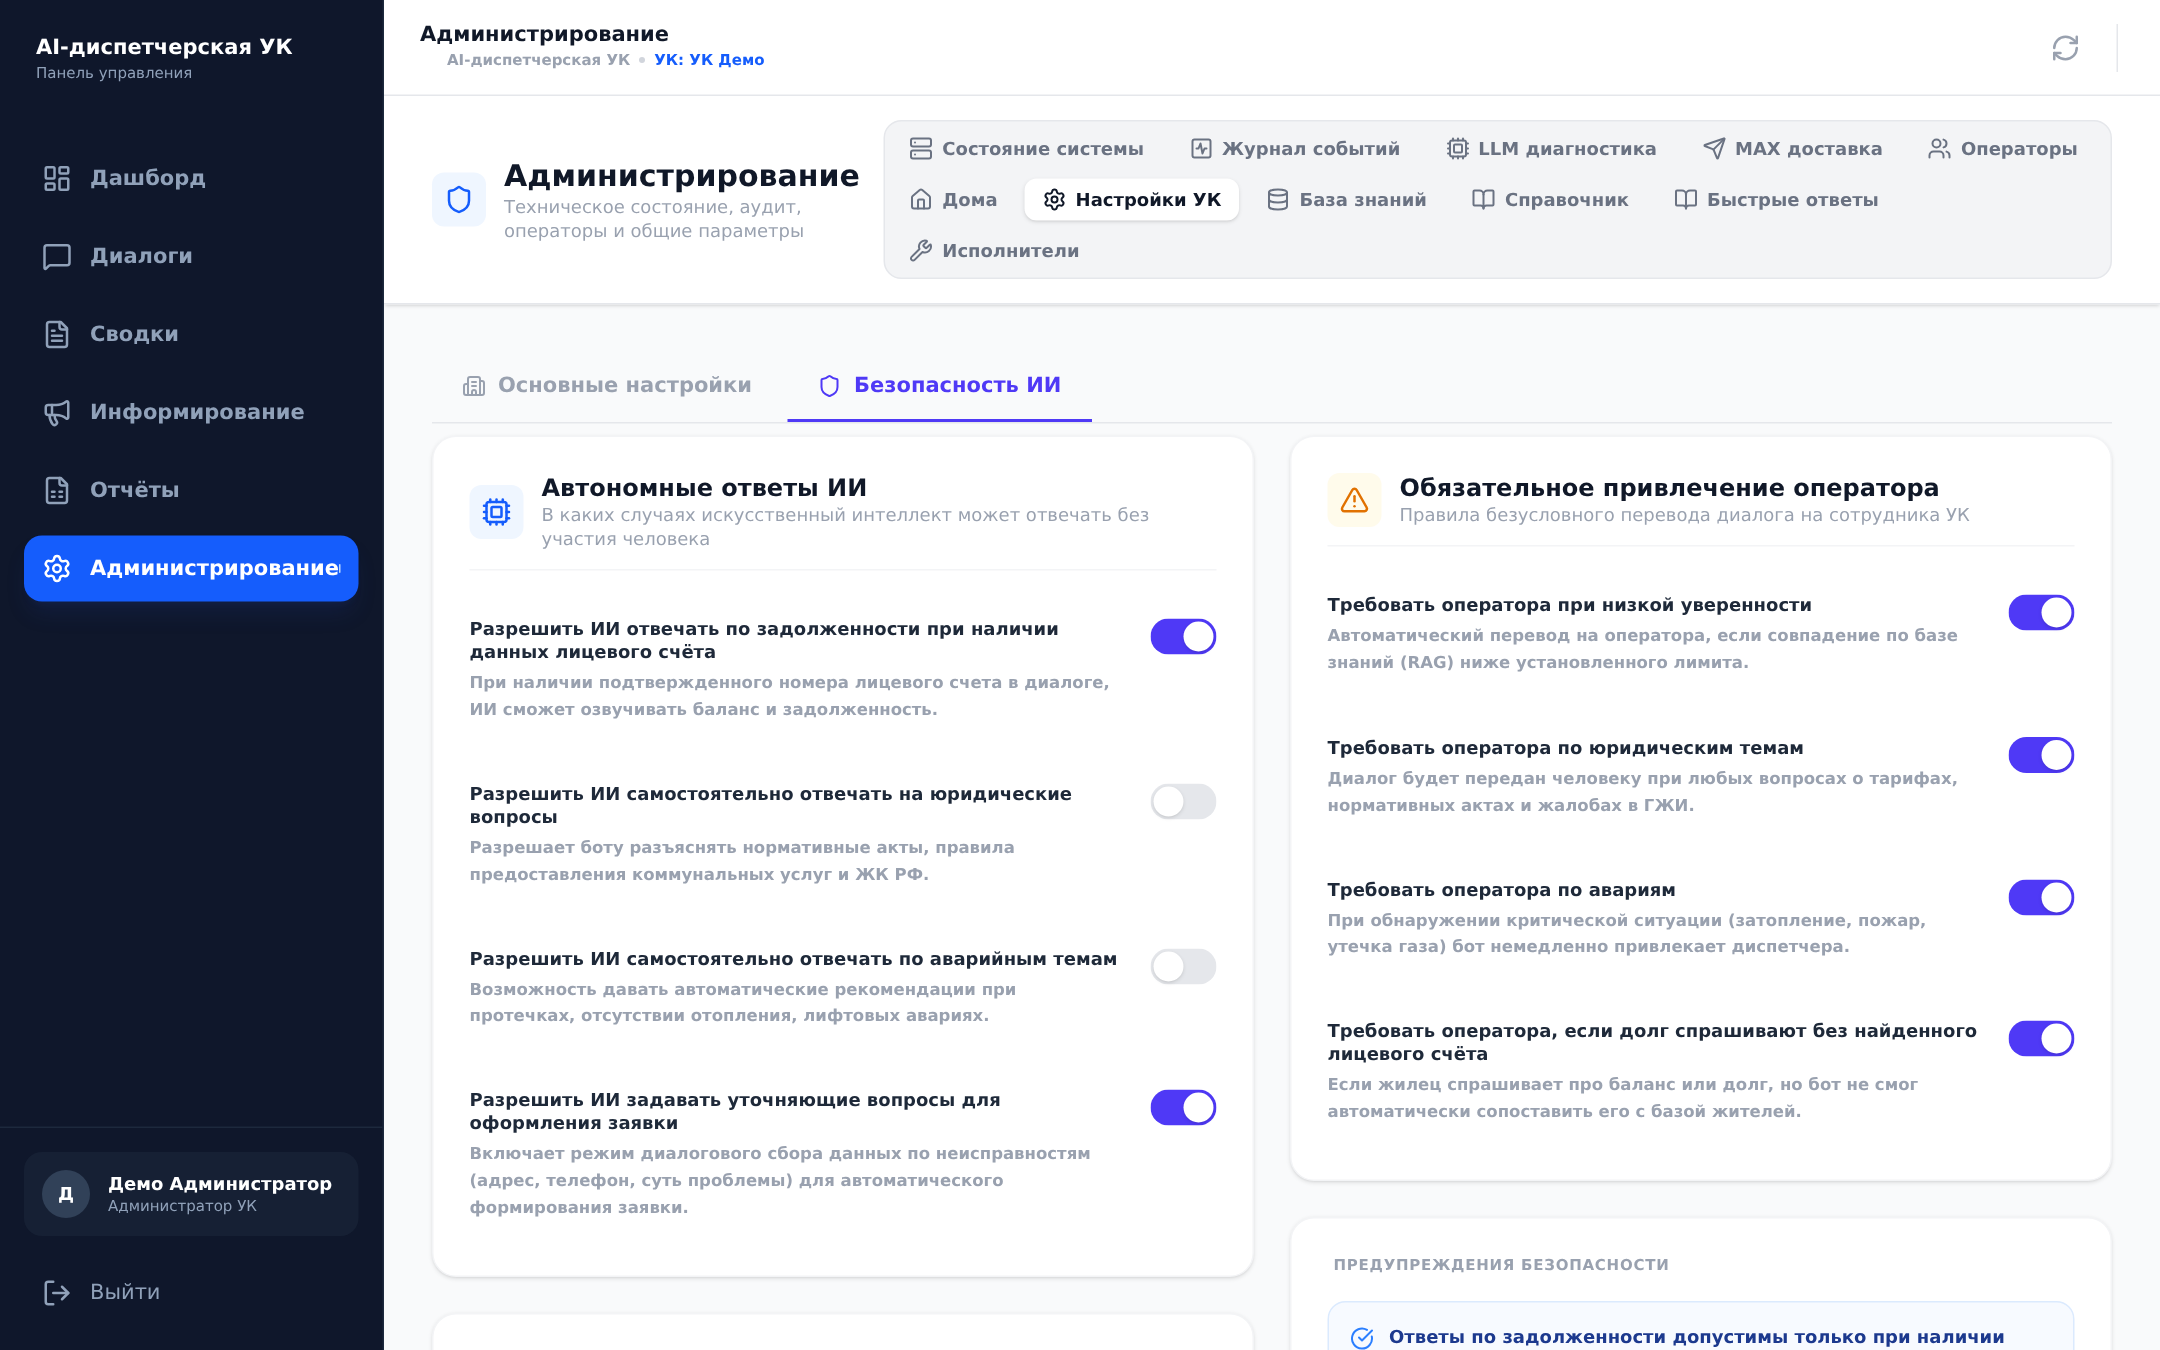
Task: Open the Журнал событий tab
Action: click(x=1295, y=149)
